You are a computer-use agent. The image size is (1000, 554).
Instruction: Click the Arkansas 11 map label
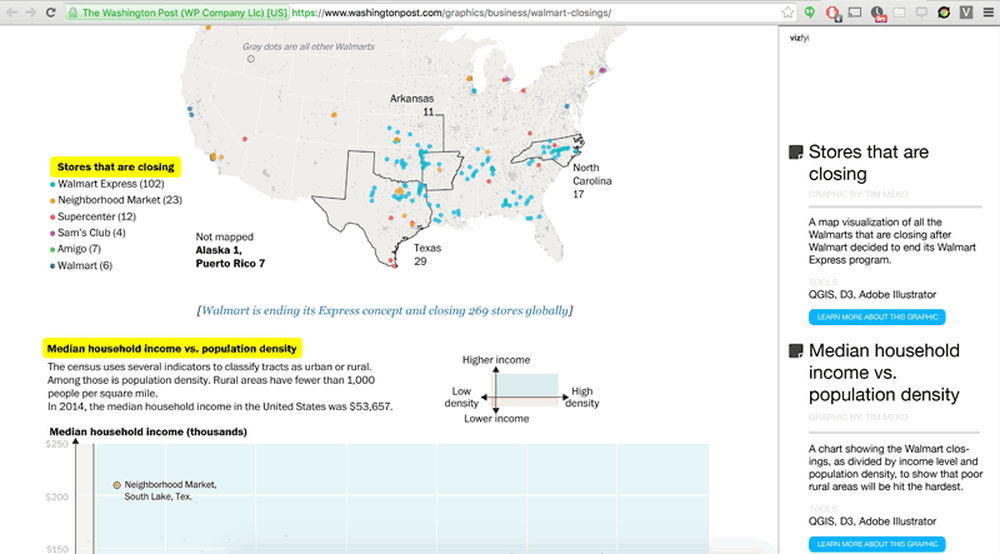click(x=412, y=105)
